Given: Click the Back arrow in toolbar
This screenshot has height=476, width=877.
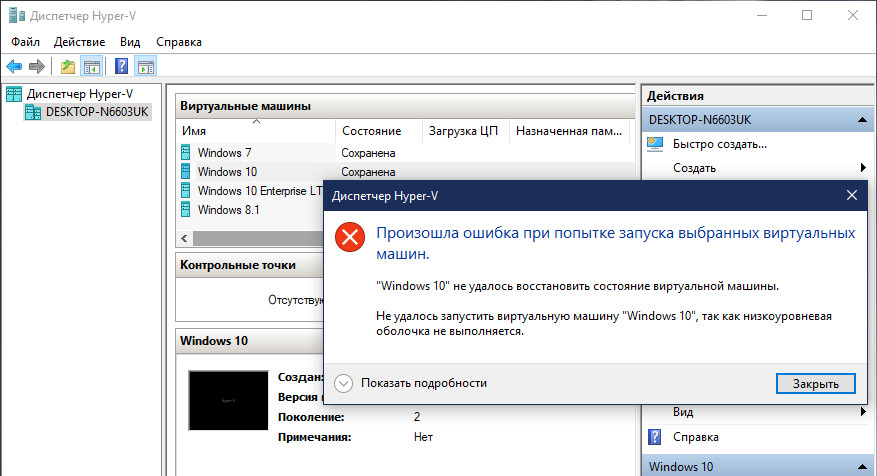Looking at the screenshot, I should [14, 67].
